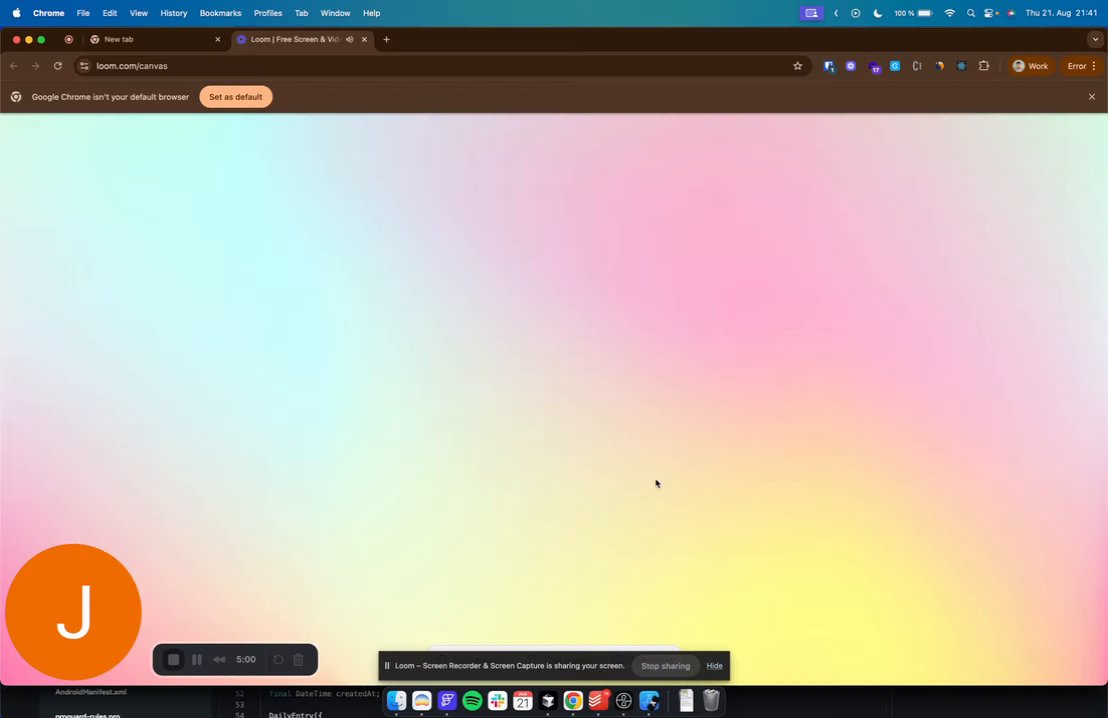Open the Edit menu
This screenshot has height=718, width=1108.
coord(110,13)
